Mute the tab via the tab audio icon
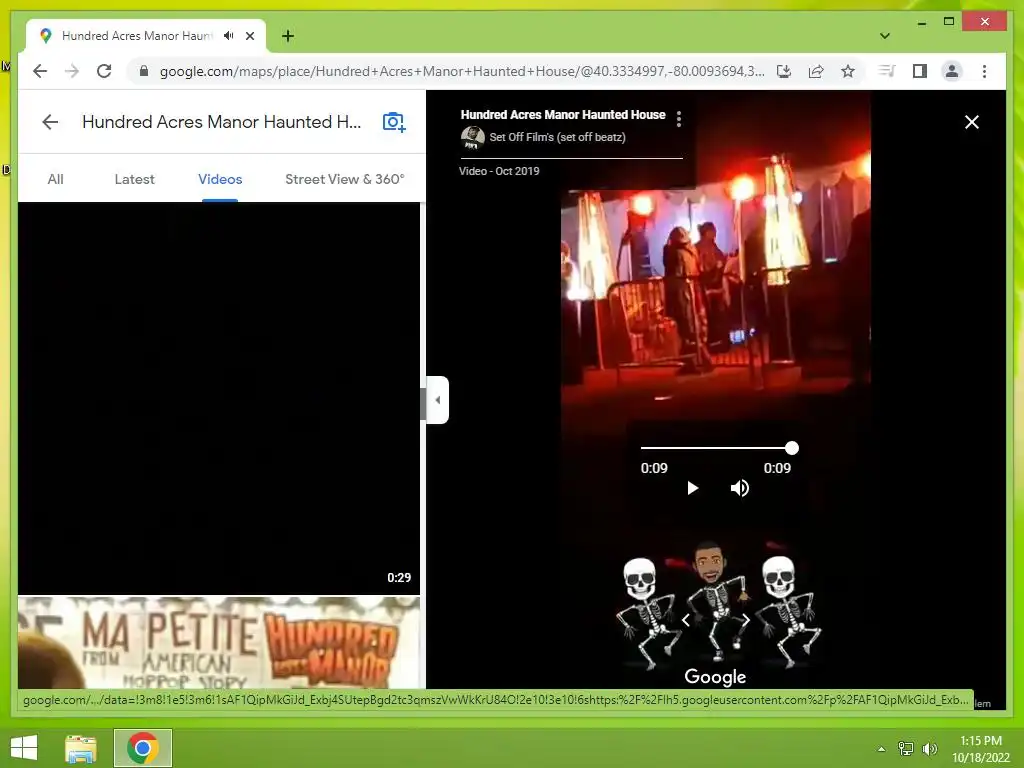 pos(229,36)
